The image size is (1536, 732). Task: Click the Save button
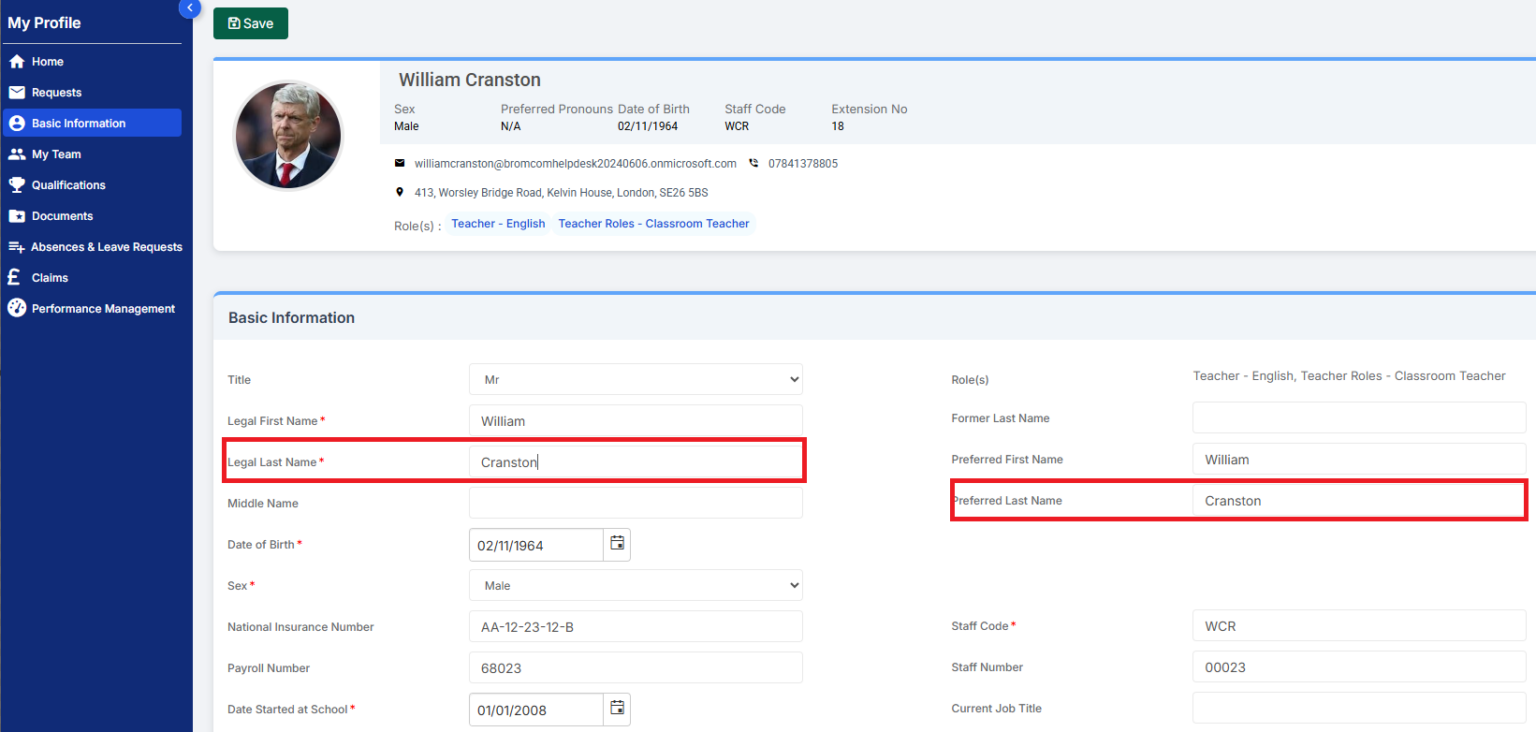click(x=250, y=23)
